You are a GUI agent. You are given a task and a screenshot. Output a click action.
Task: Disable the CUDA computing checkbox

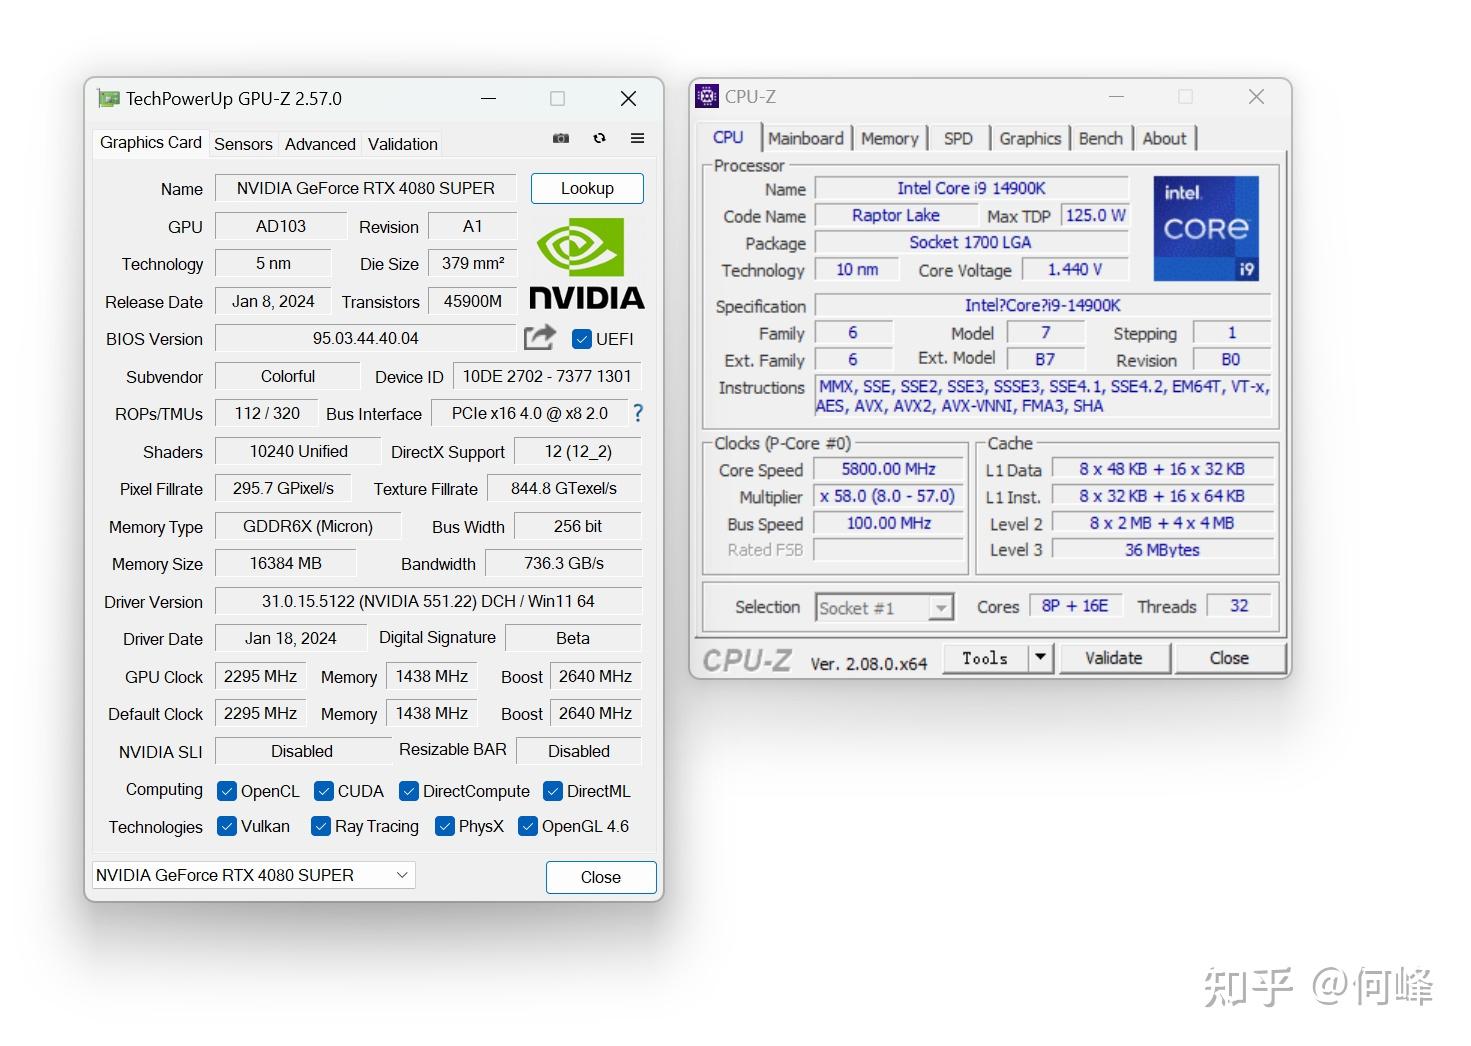pyautogui.click(x=323, y=791)
